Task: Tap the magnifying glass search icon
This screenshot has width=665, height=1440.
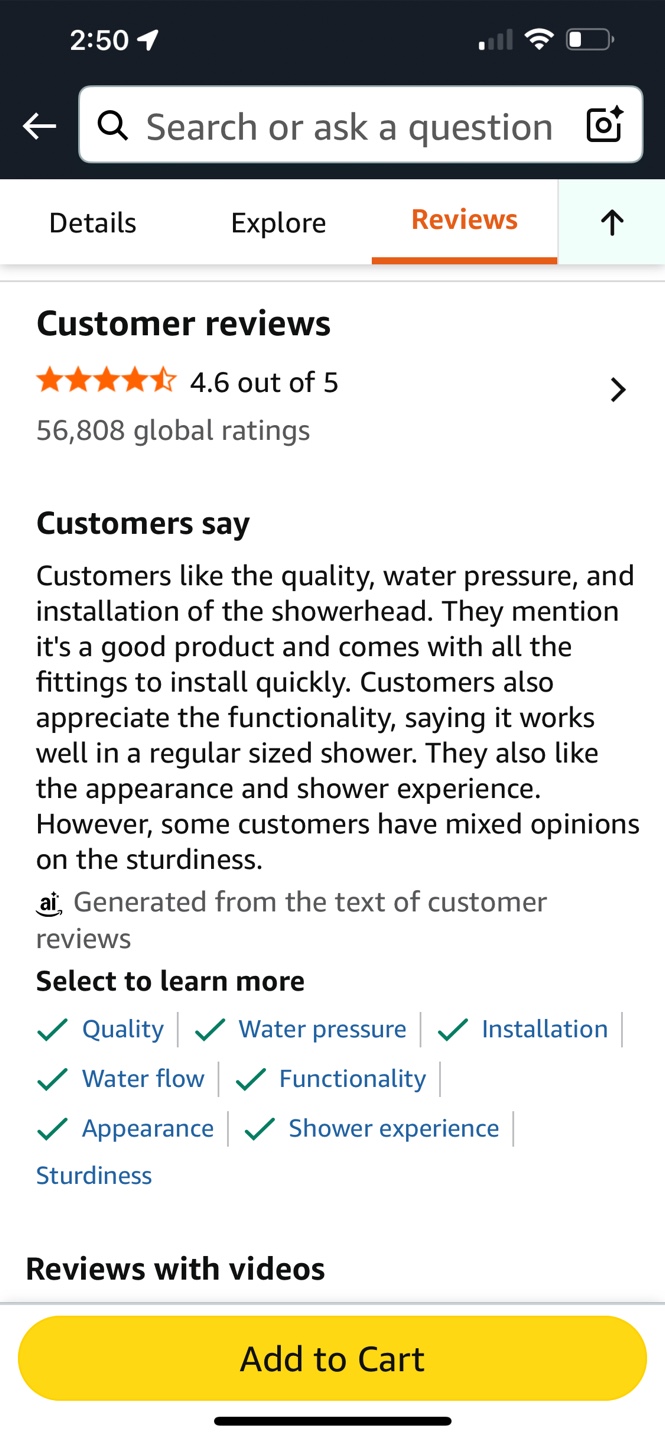Action: pos(112,125)
